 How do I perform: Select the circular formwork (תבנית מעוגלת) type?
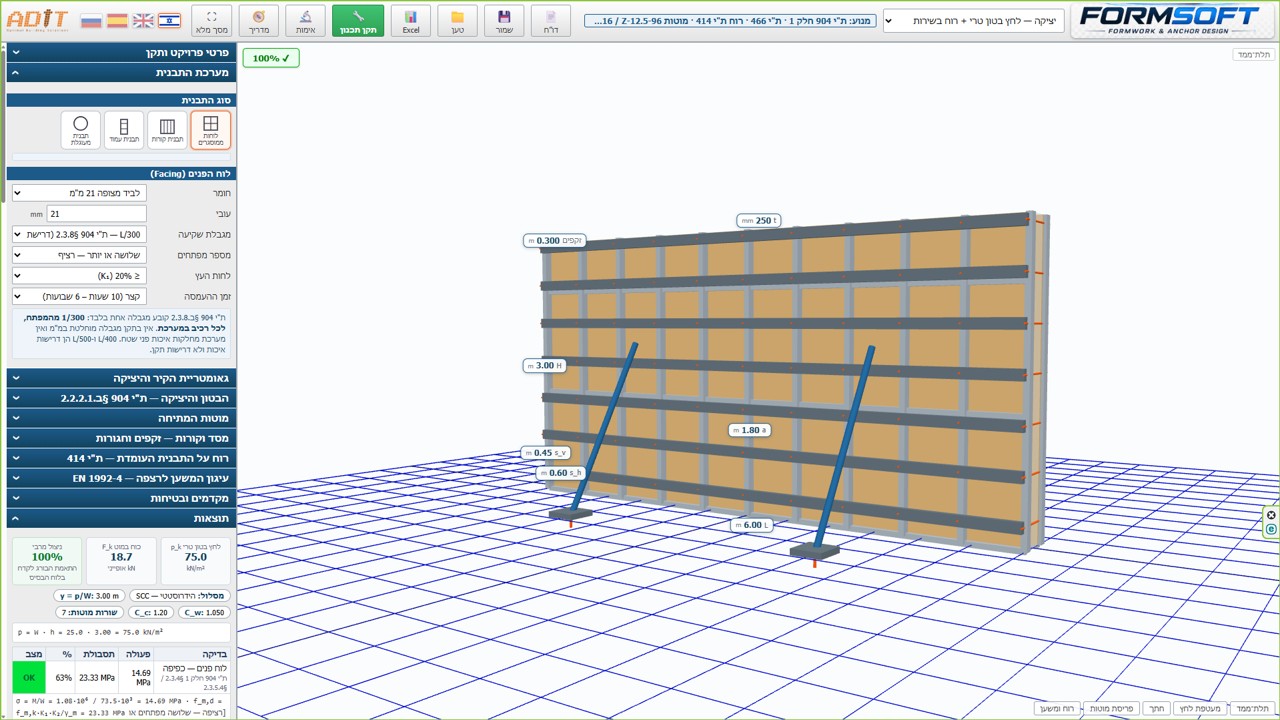pos(81,130)
